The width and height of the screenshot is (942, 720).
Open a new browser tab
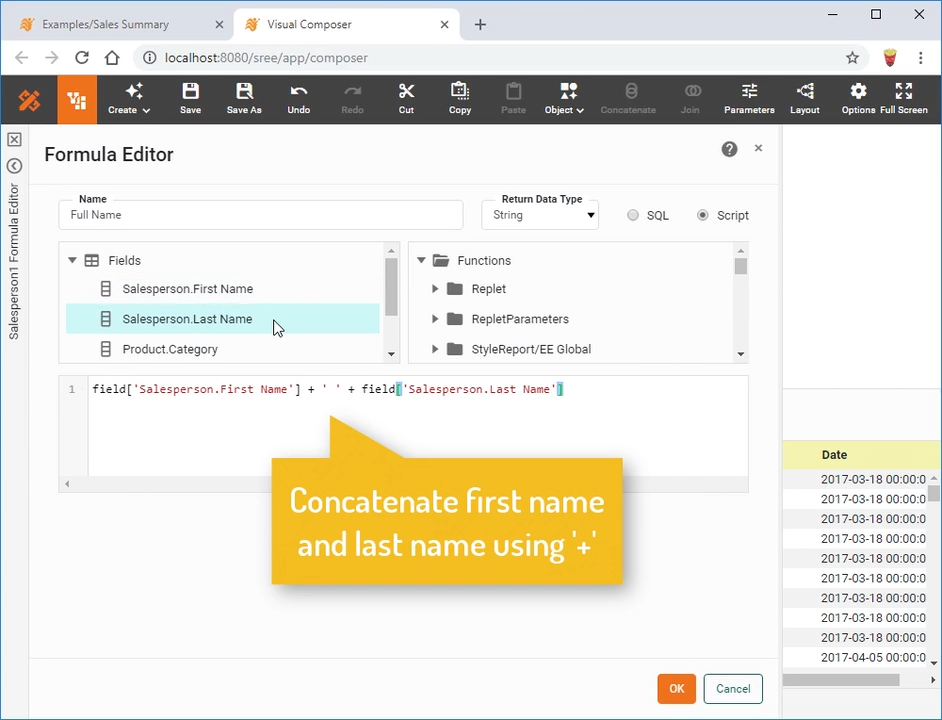(480, 25)
